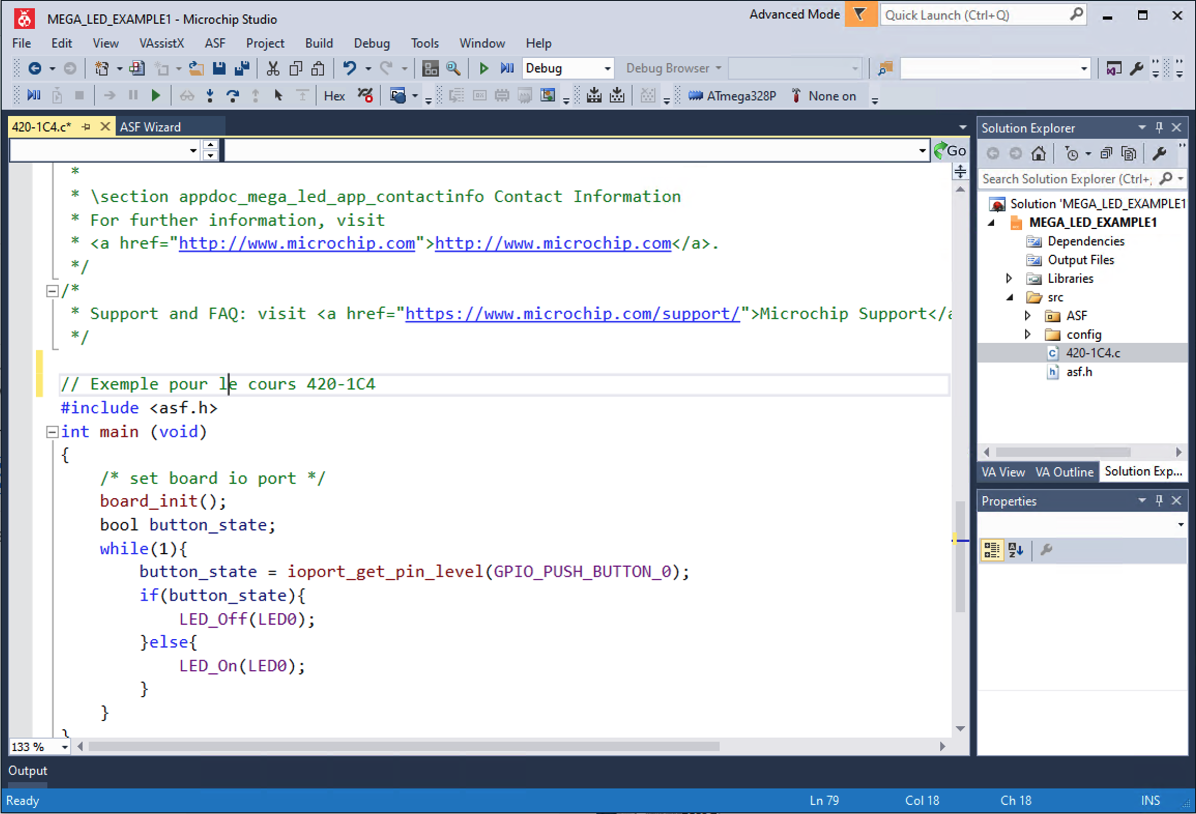The image size is (1196, 814).
Task: Click the Find in Files magnifier icon
Action: tap(453, 69)
